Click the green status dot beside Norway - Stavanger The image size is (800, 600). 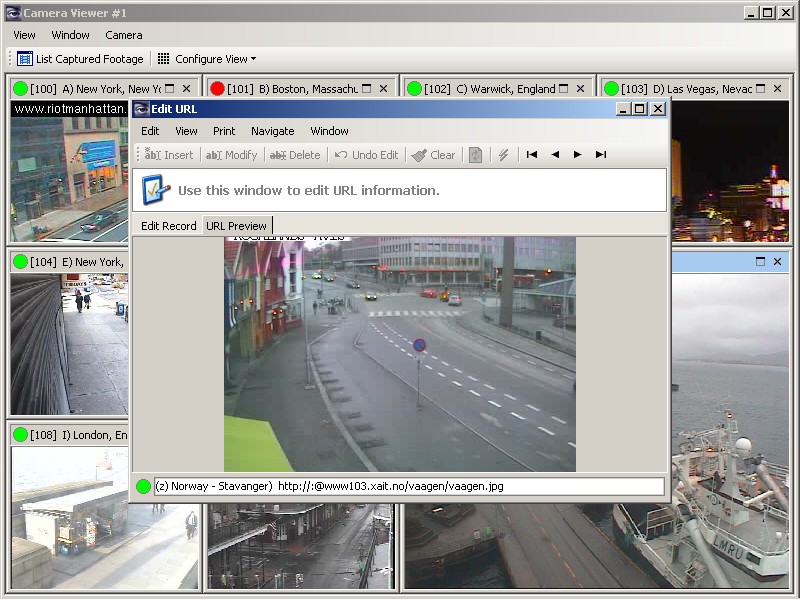[144, 487]
